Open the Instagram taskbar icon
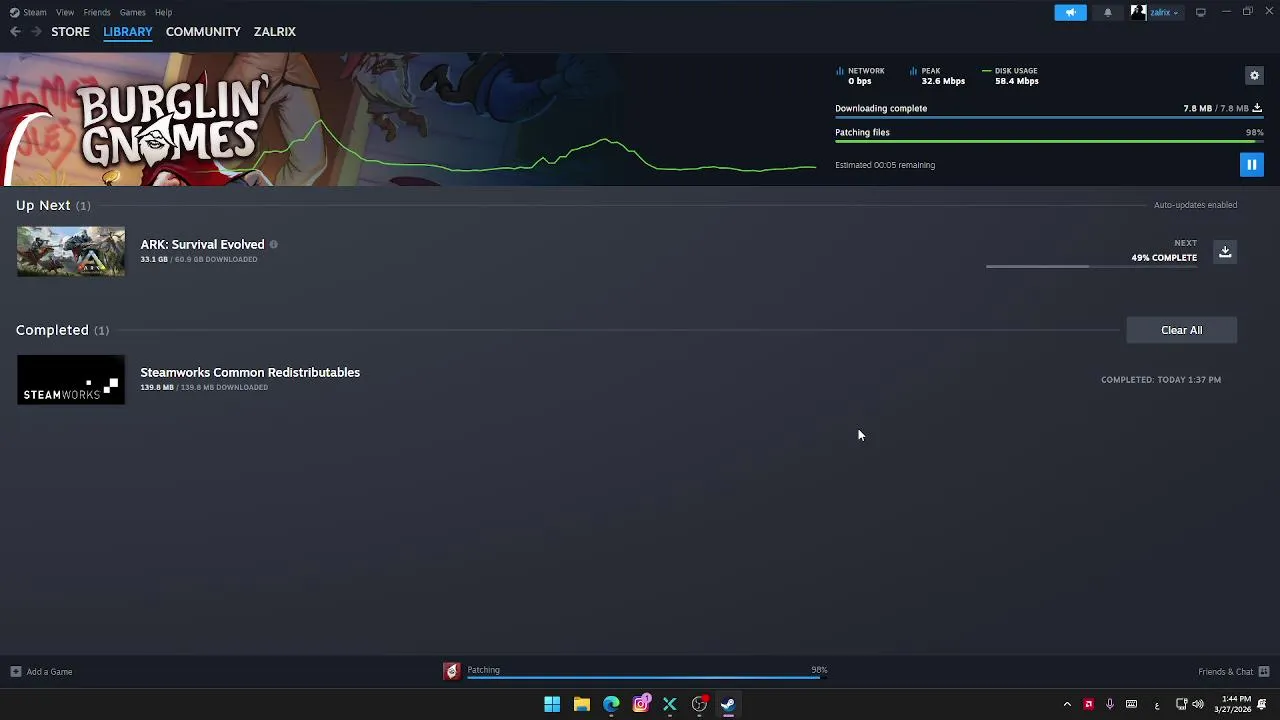Screen dimensions: 1280x720 click(x=640, y=704)
